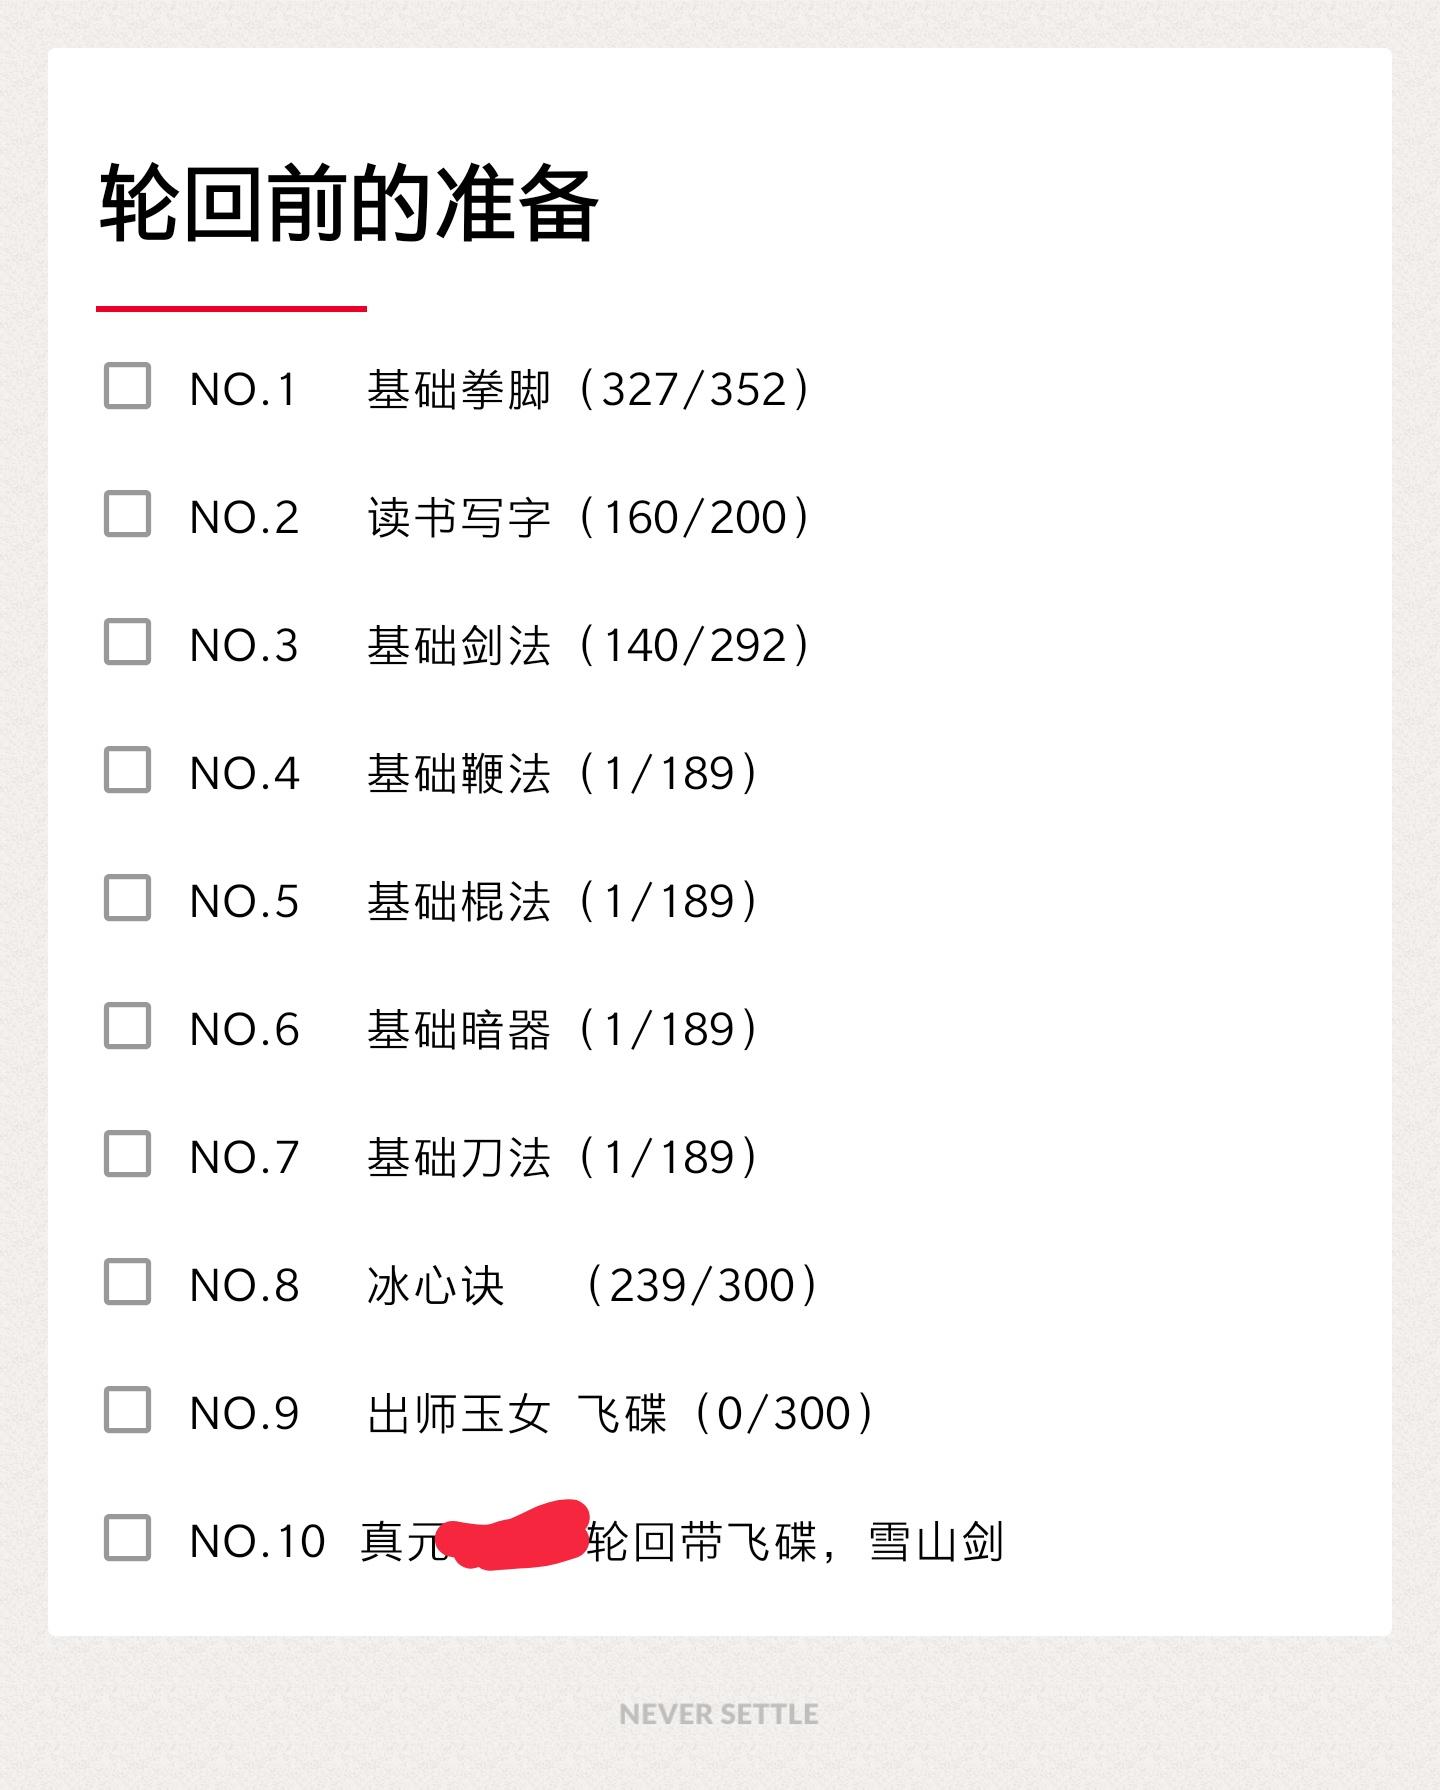Image resolution: width=1440 pixels, height=1790 pixels.
Task: Click the NEVER SETTLE watermark text
Action: tap(719, 1714)
